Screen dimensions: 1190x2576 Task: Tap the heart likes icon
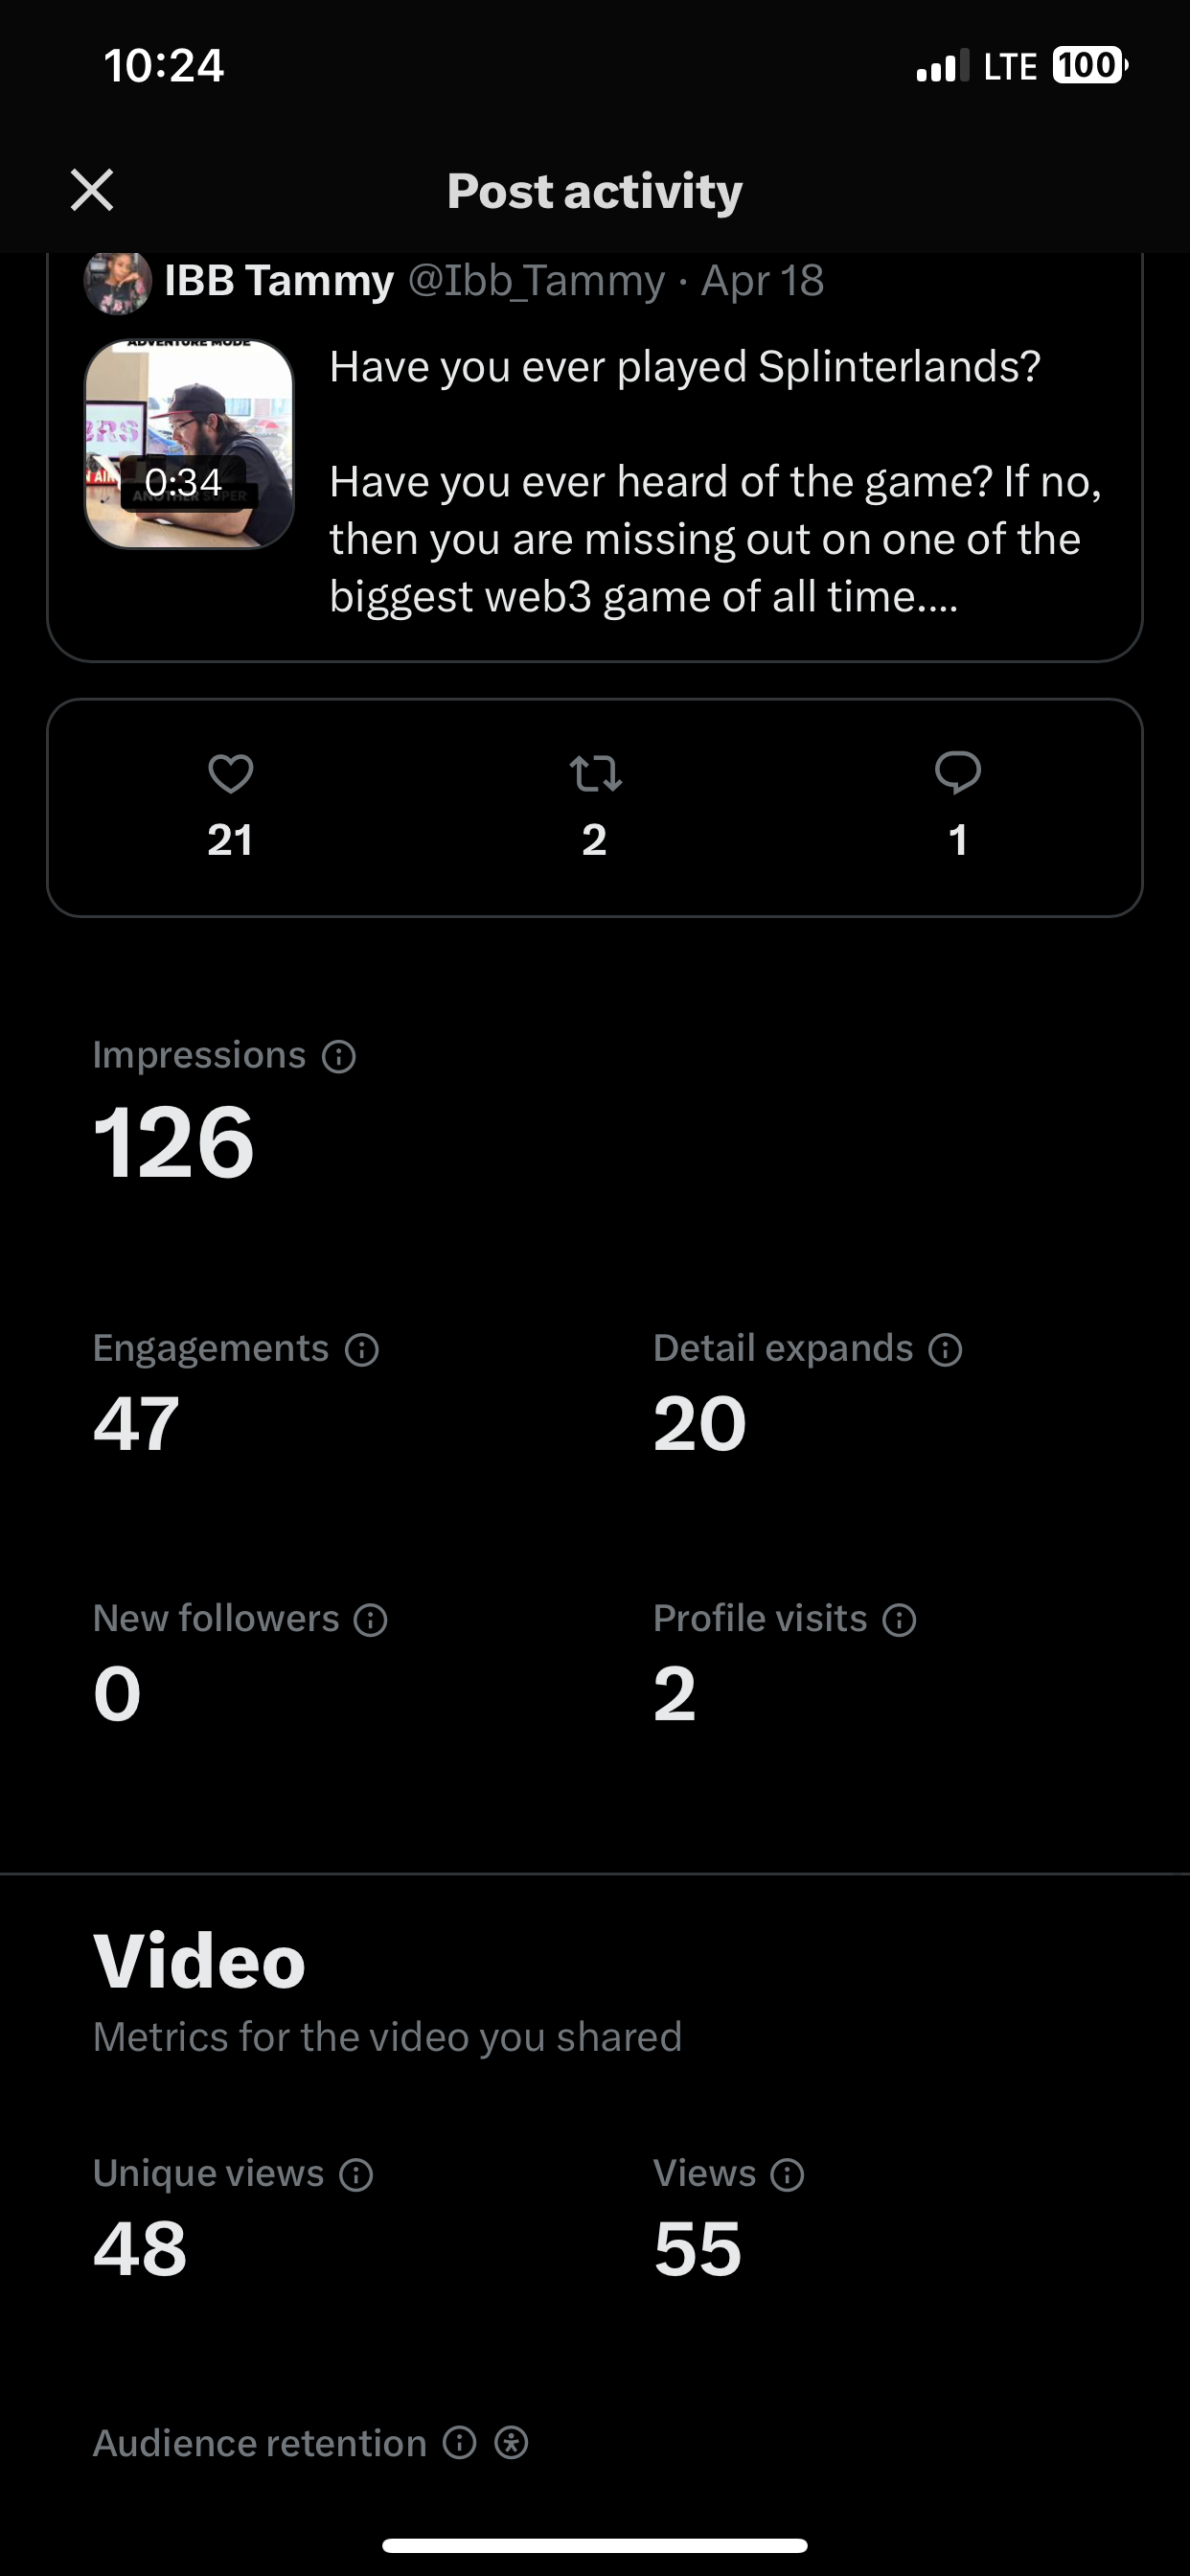pyautogui.click(x=231, y=773)
